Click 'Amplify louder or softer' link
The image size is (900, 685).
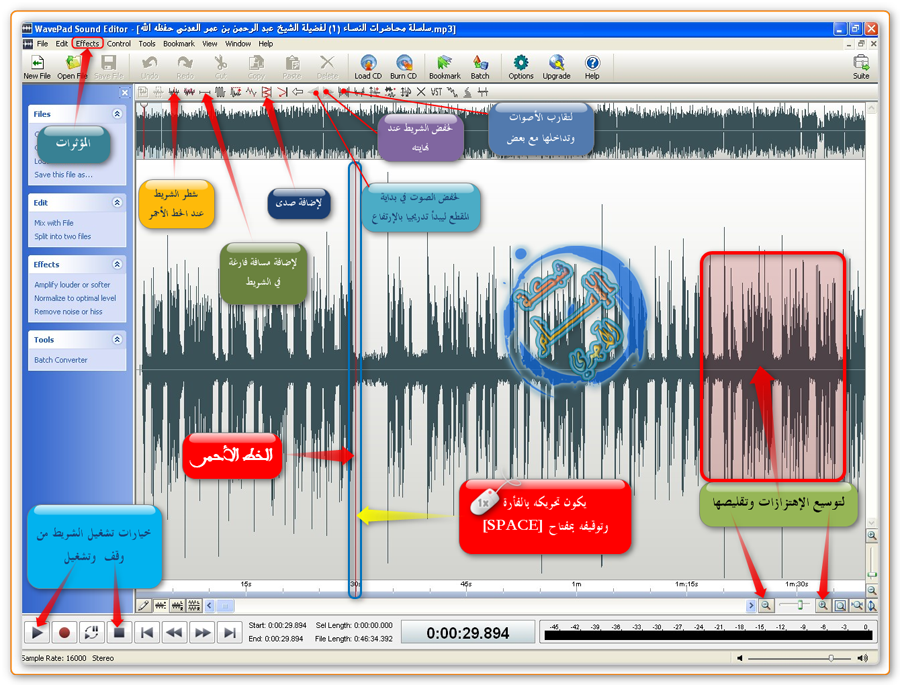[x=74, y=285]
